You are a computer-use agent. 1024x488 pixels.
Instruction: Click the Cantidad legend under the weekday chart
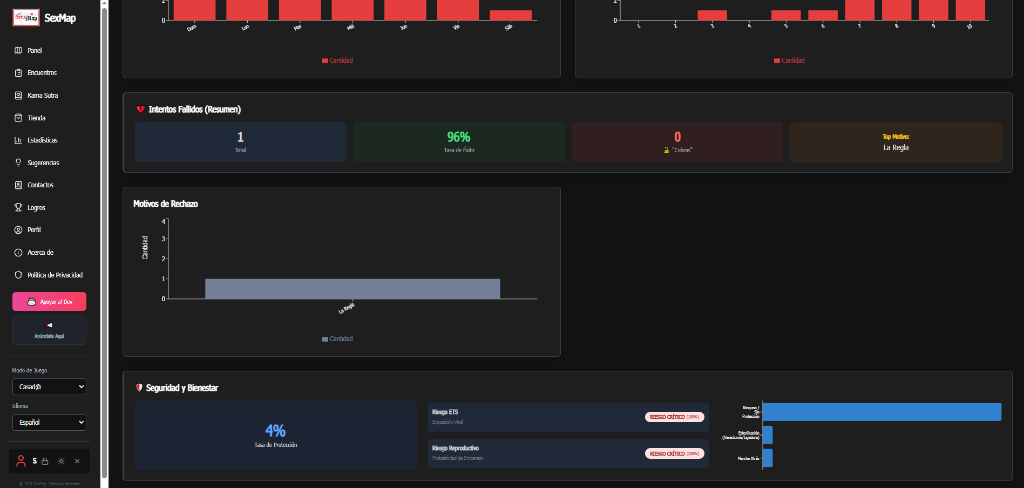pyautogui.click(x=338, y=61)
